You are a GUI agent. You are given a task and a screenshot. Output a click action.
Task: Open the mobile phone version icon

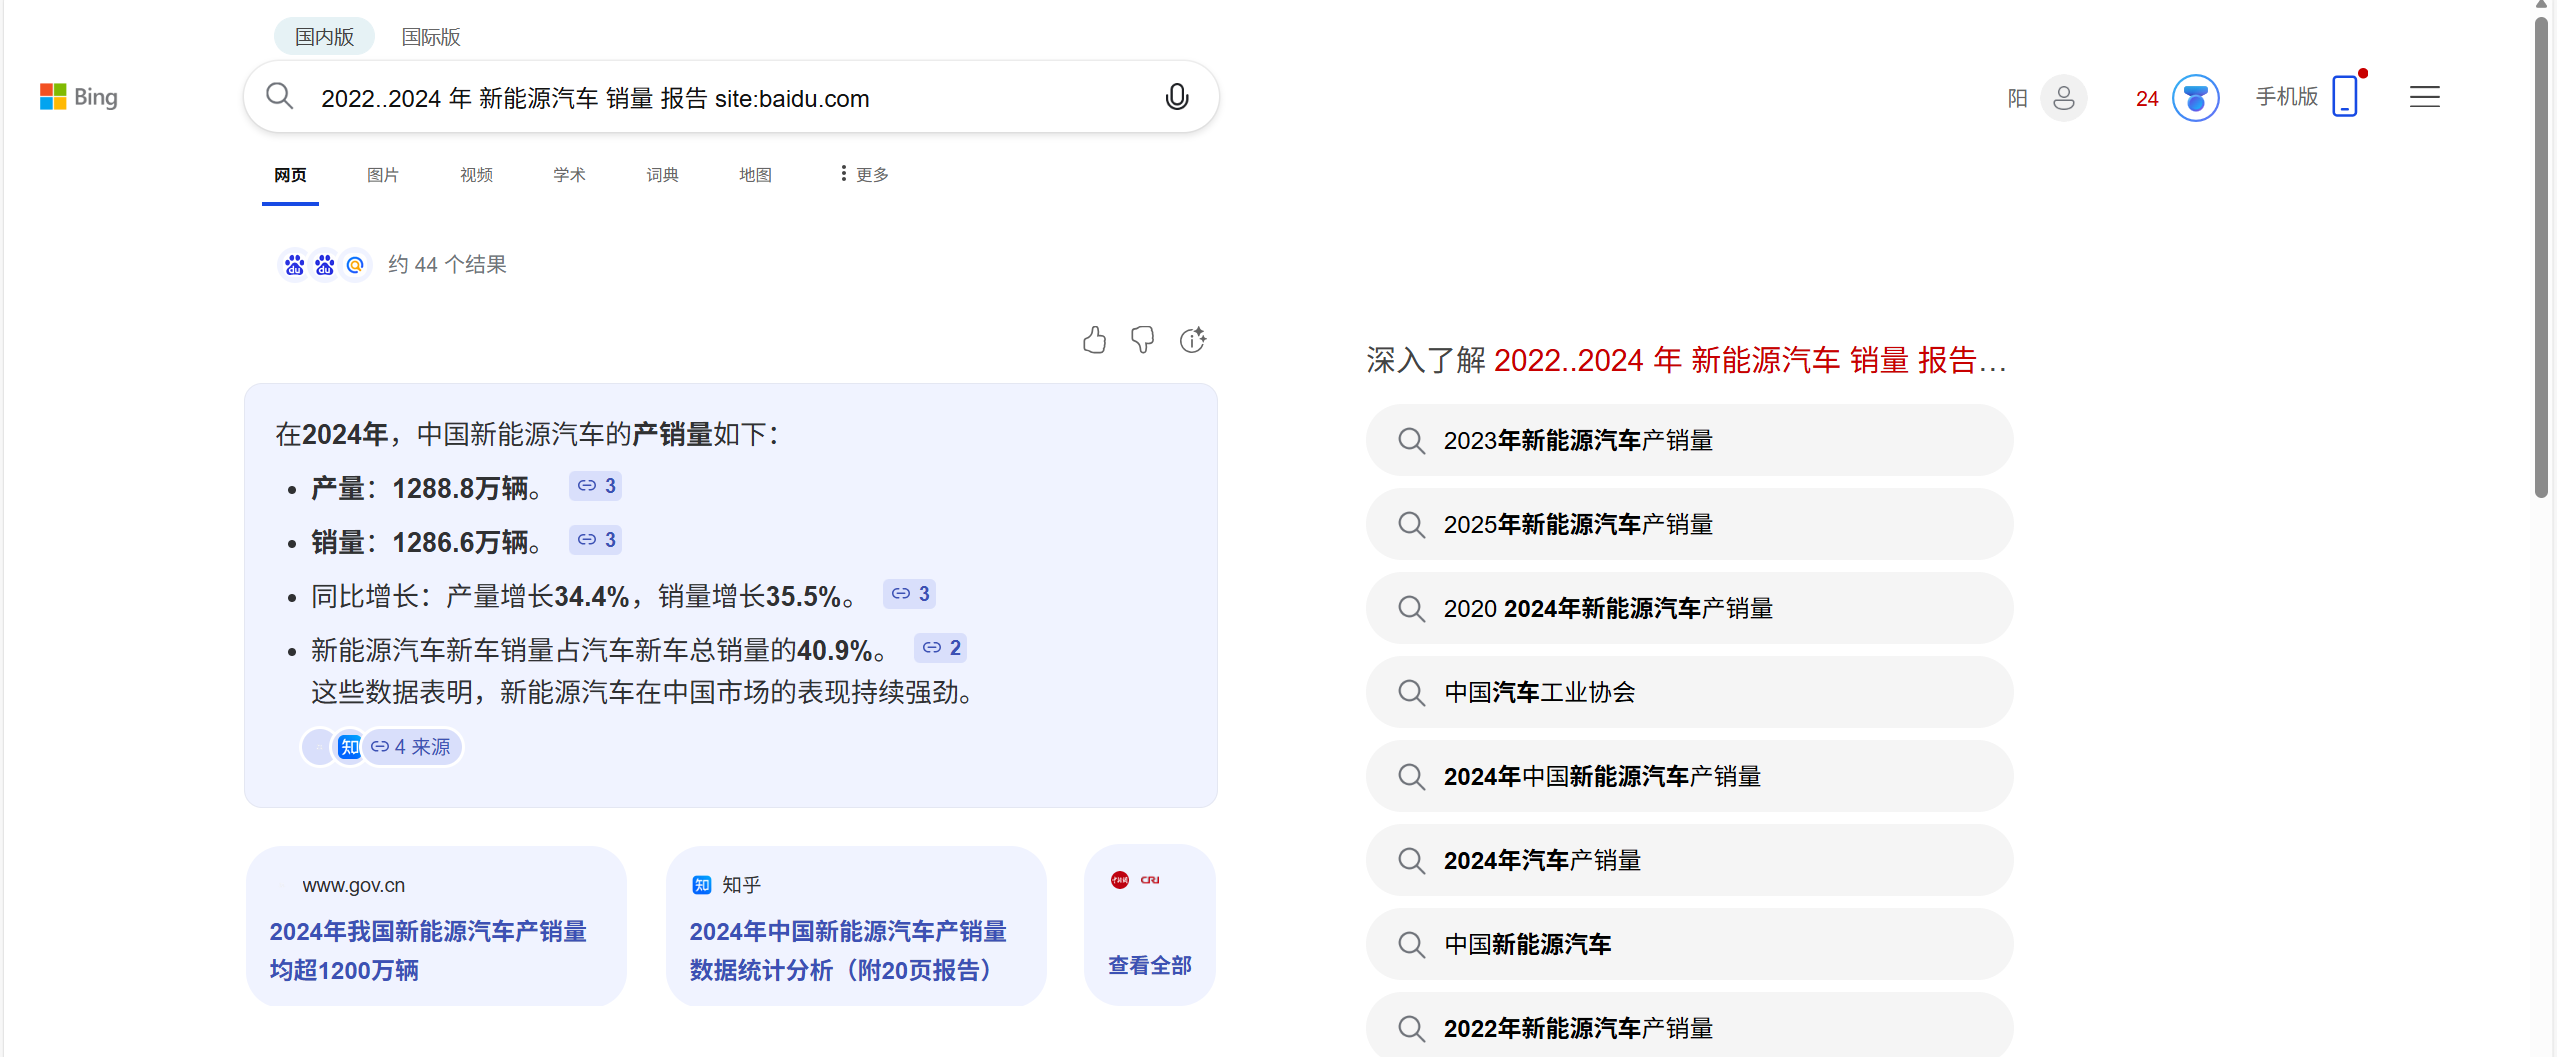pos(2344,97)
